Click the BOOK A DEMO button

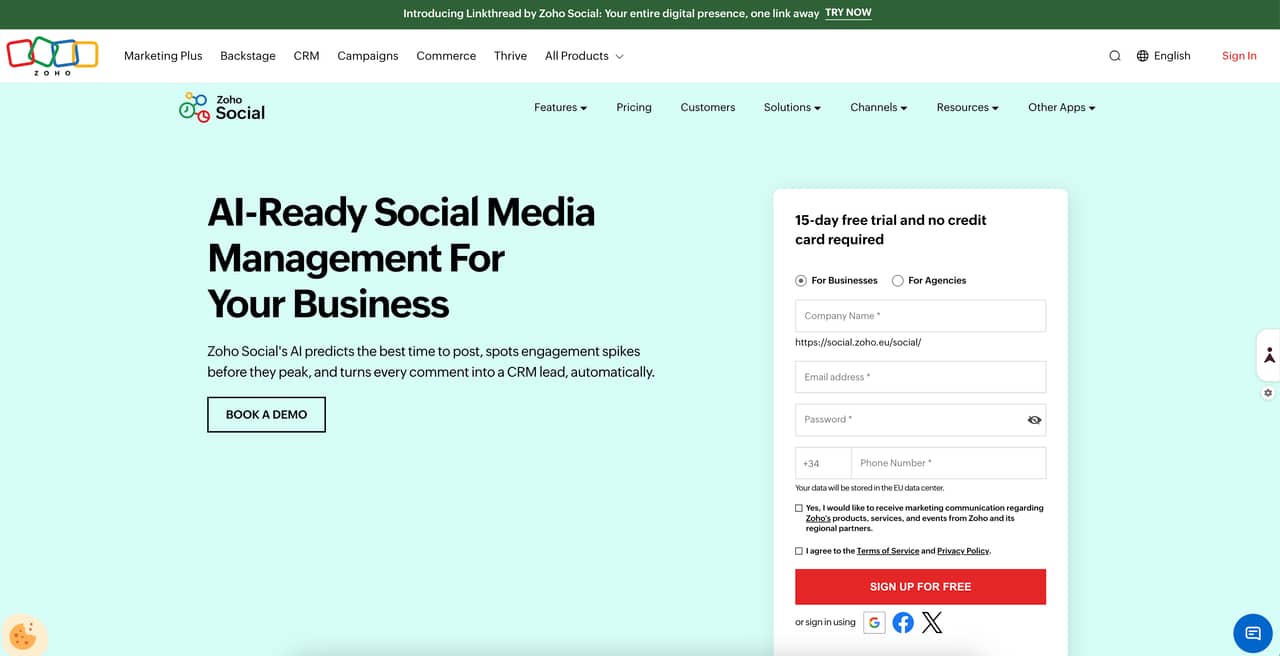(266, 414)
